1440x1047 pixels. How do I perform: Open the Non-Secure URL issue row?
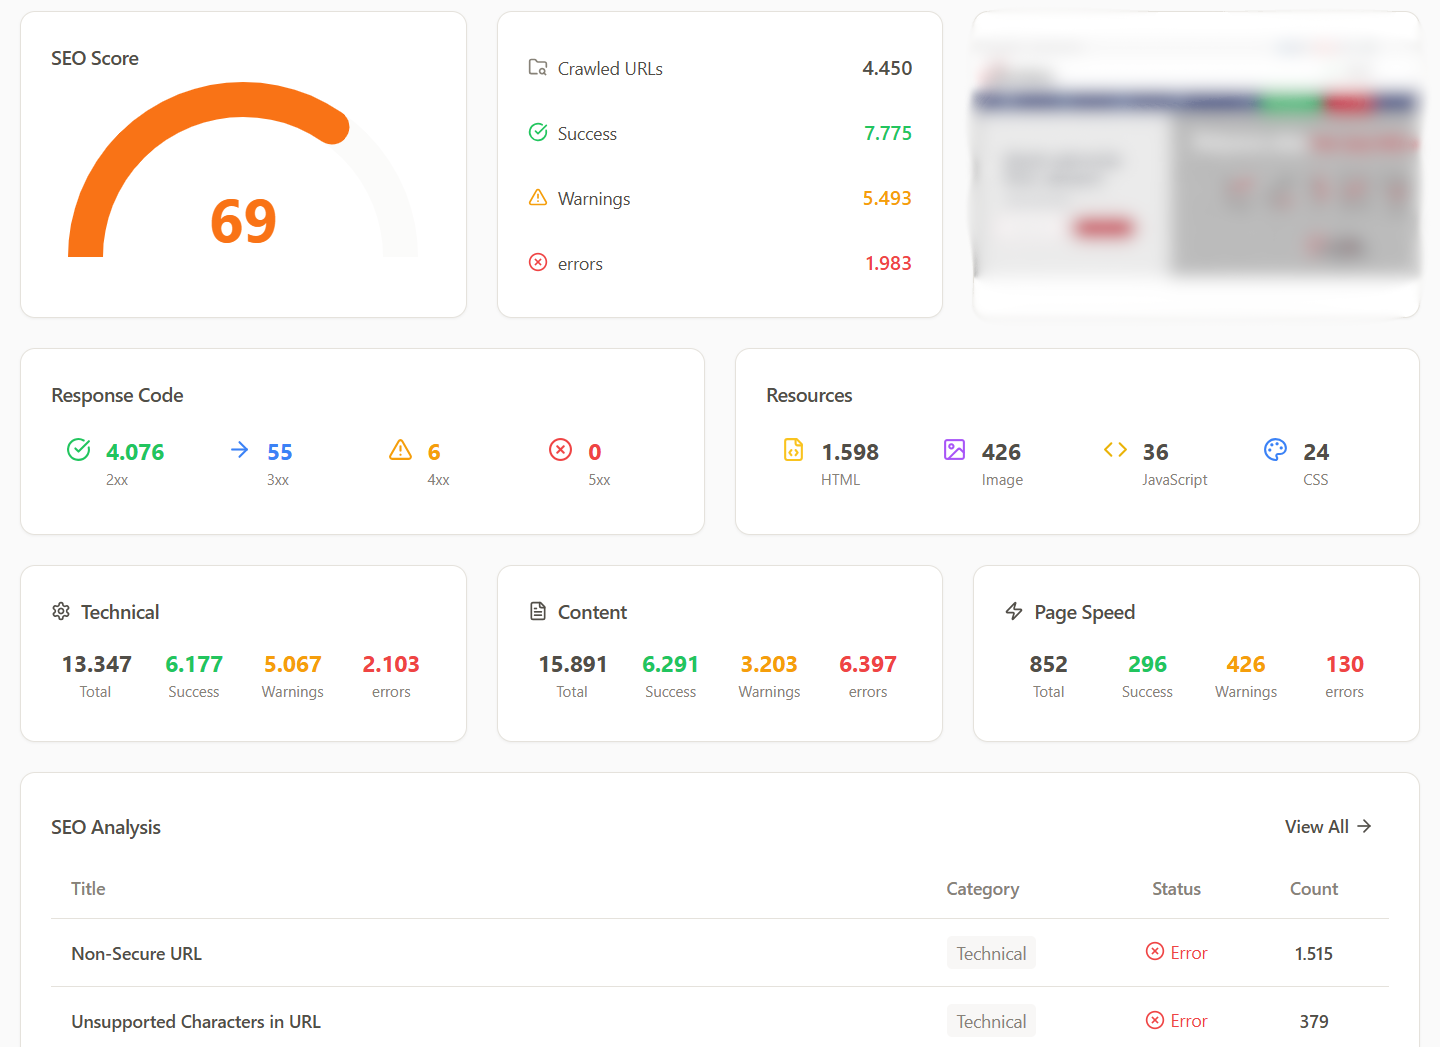click(x=137, y=954)
